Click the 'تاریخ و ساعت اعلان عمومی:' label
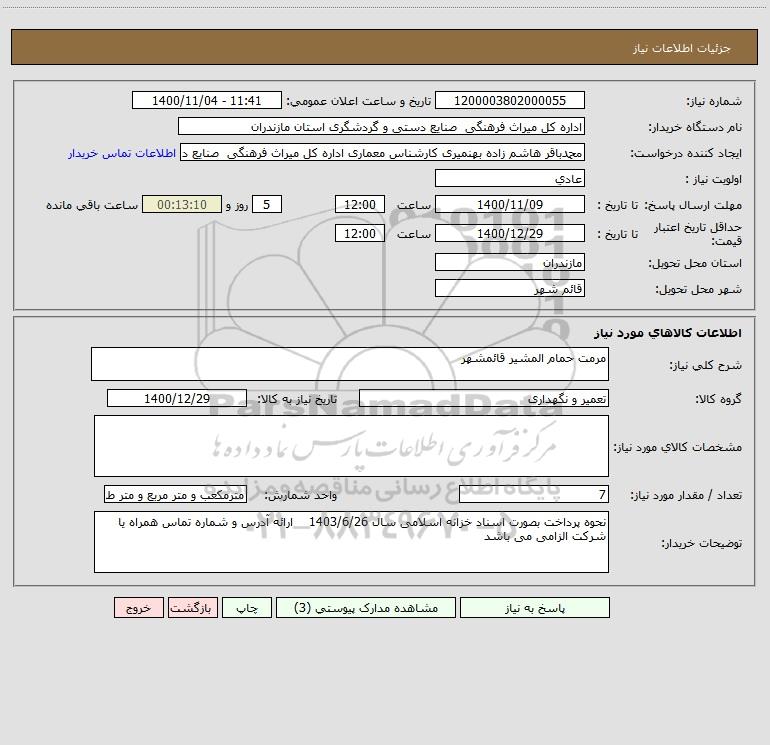This screenshot has width=770, height=745. tap(358, 101)
